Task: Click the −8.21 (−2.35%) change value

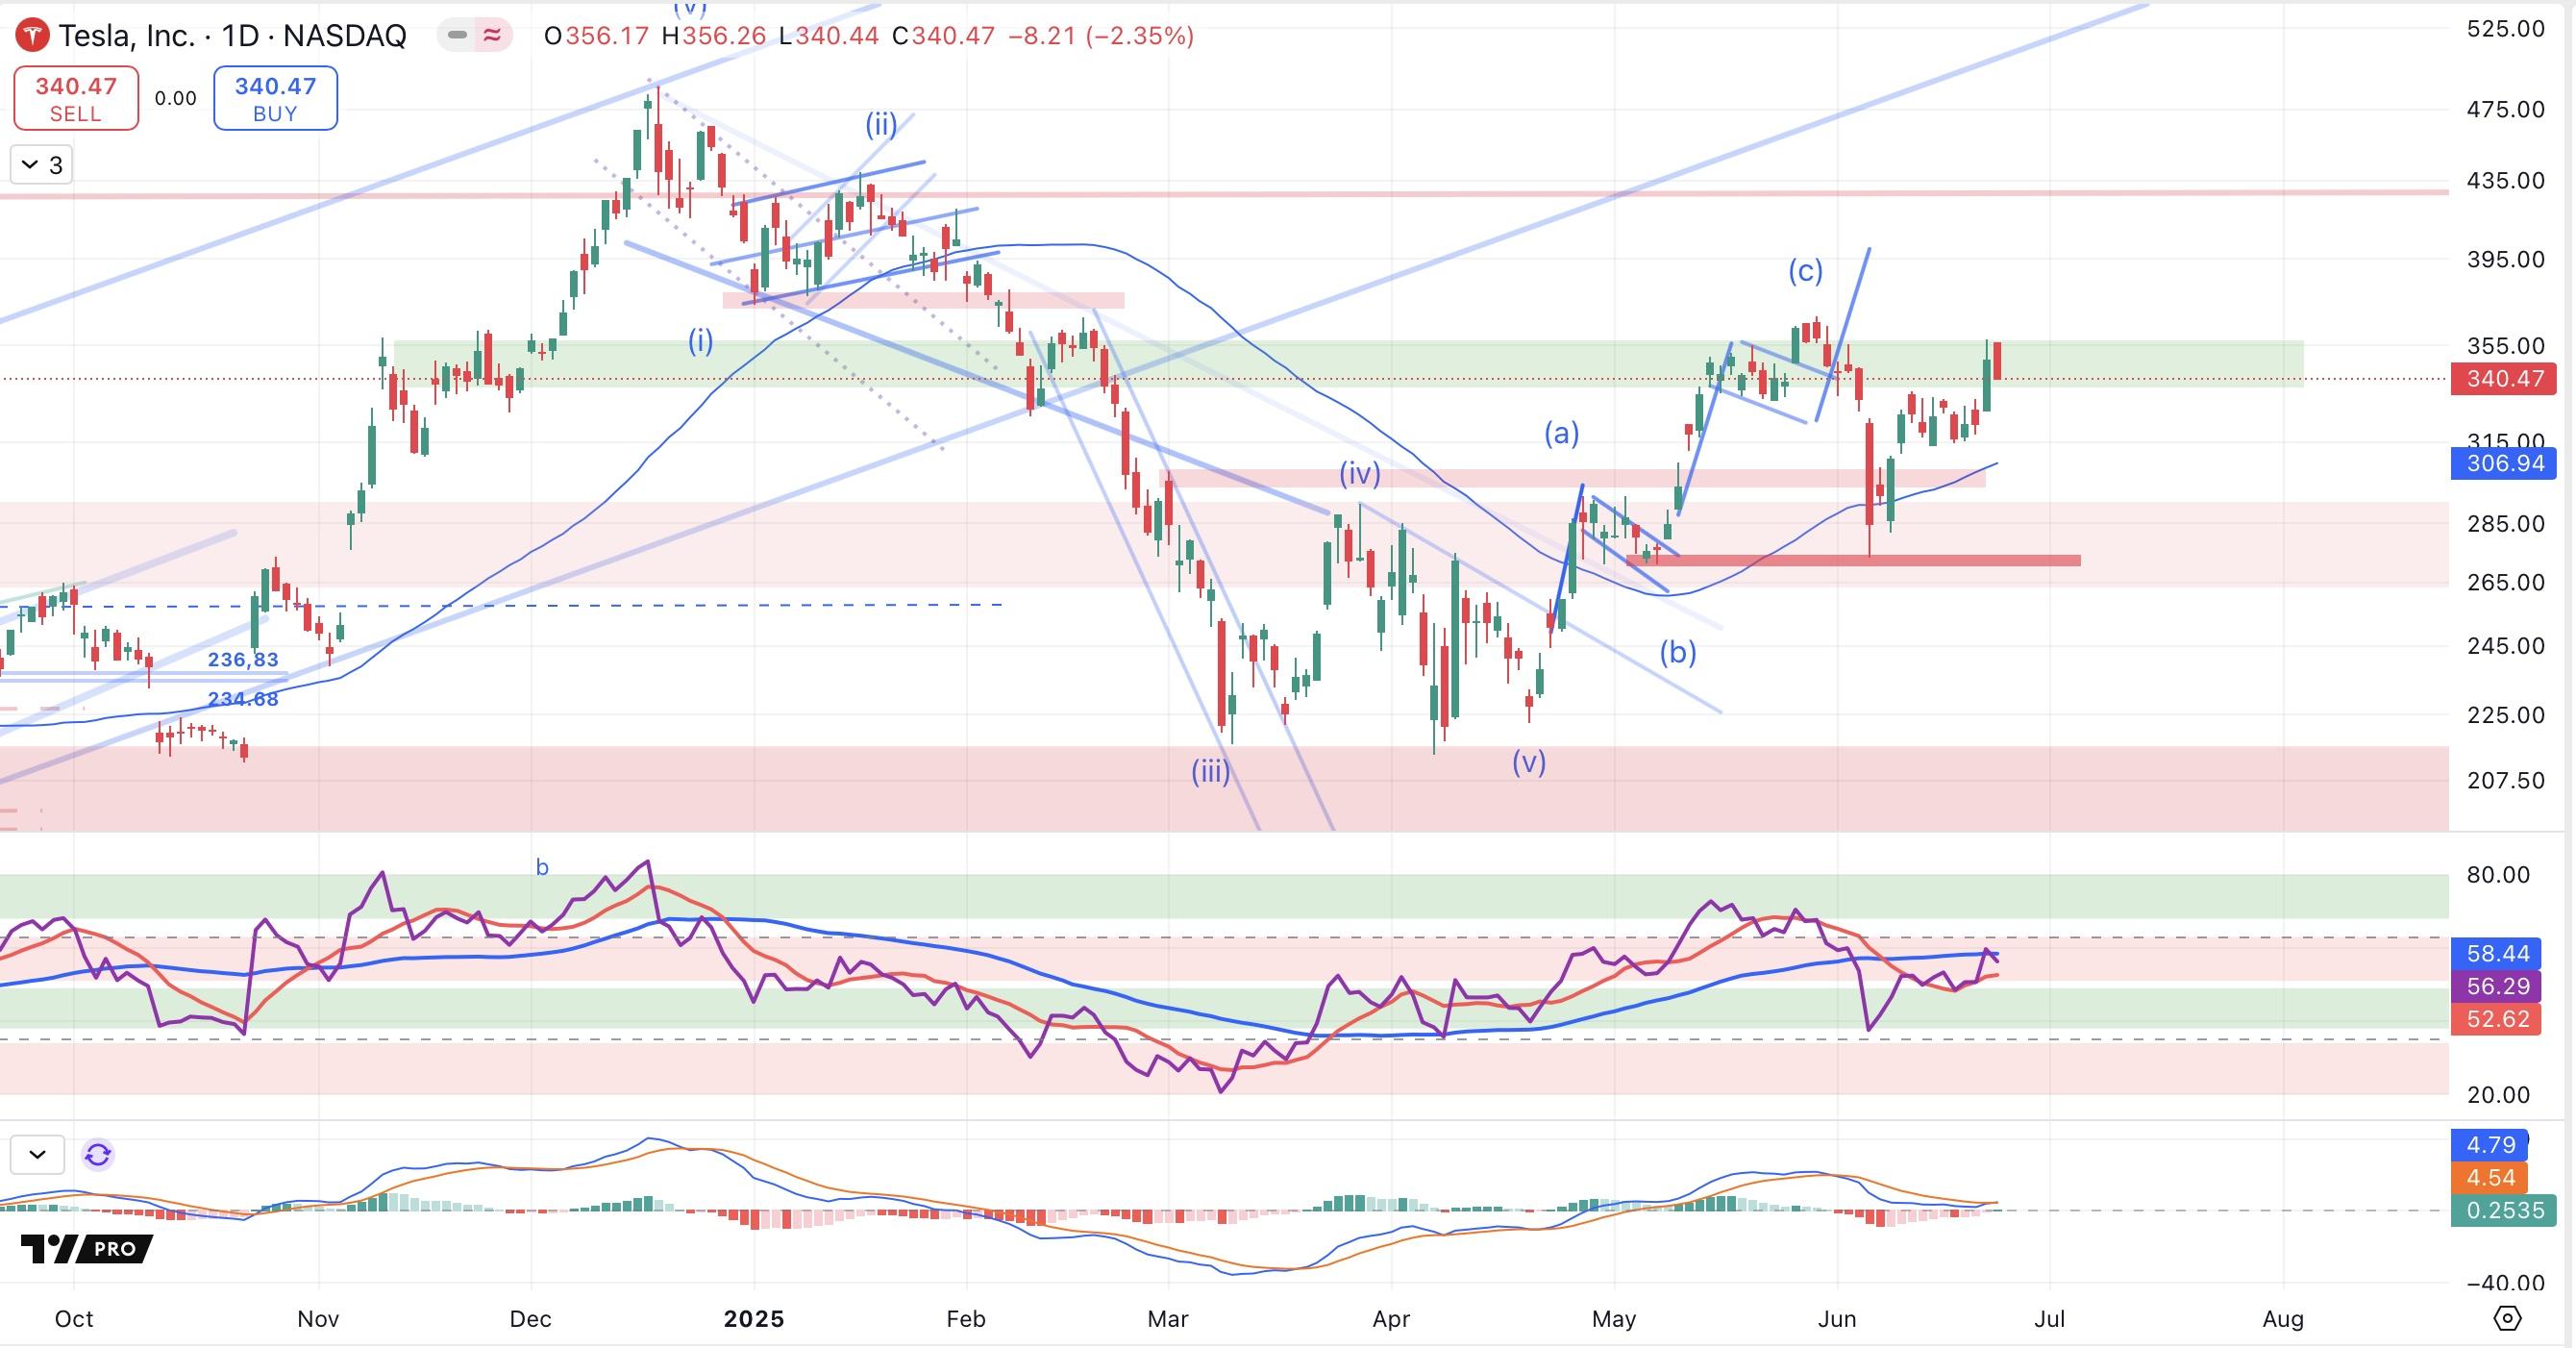Action: 1101,36
